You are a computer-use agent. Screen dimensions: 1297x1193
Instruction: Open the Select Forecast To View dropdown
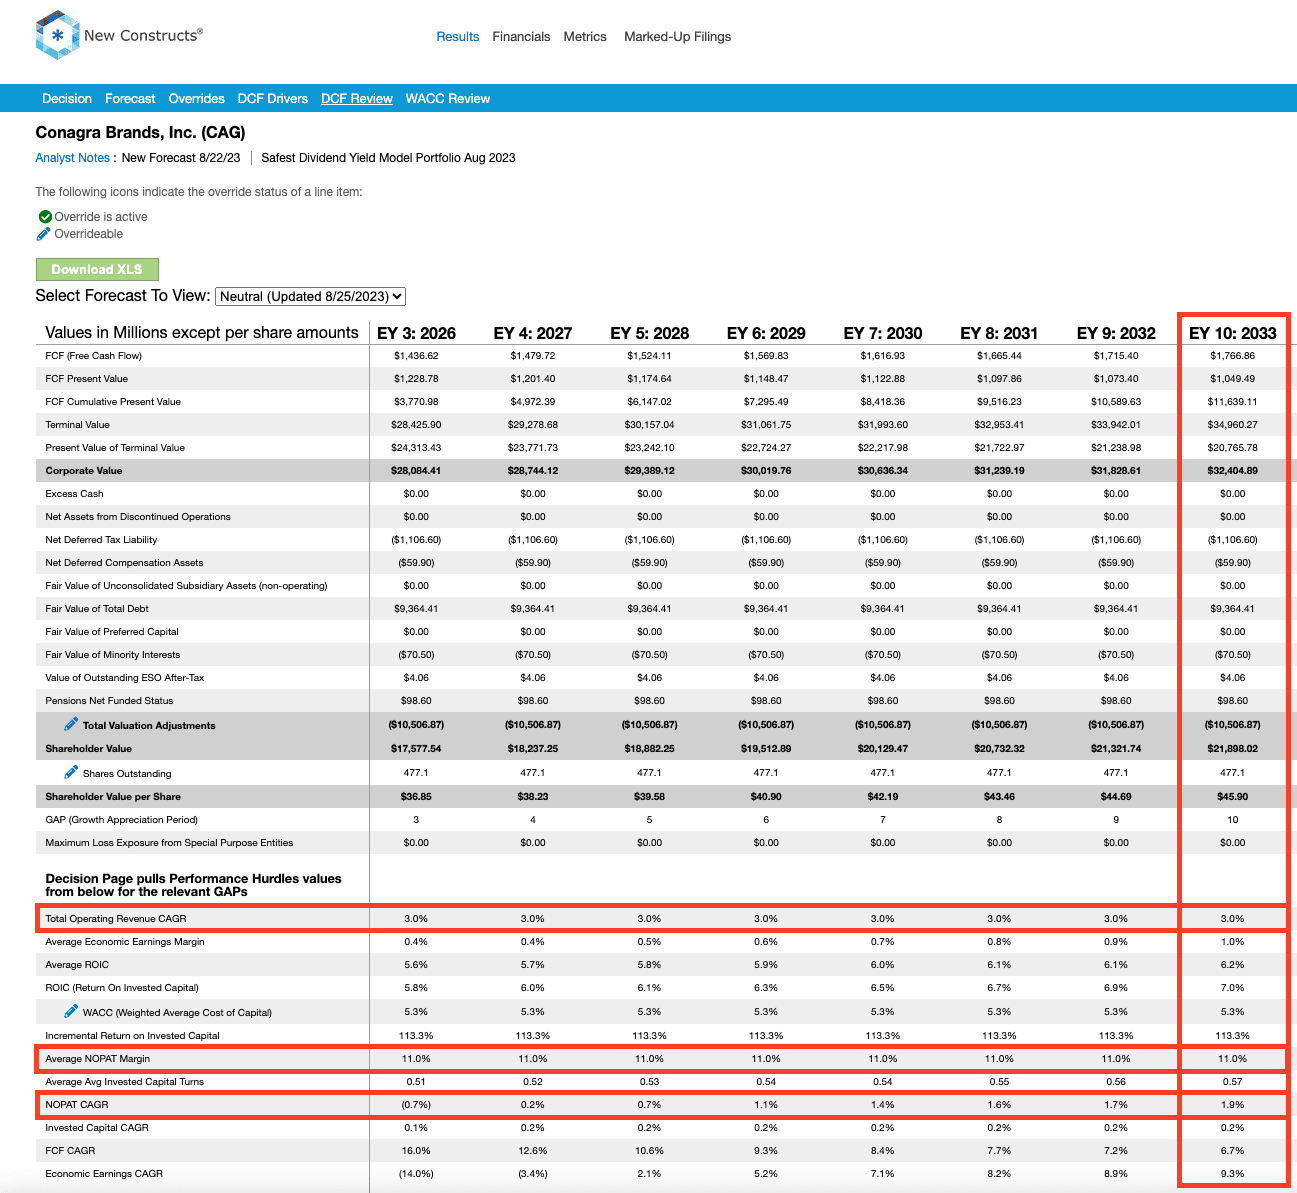[x=310, y=296]
